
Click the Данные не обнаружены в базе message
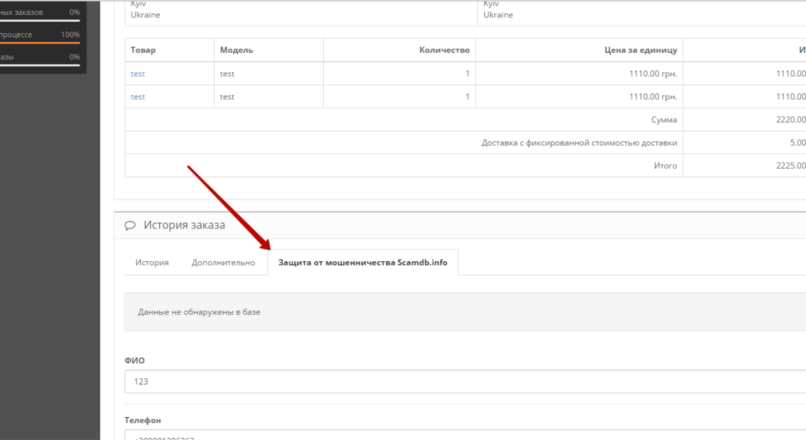(199, 312)
